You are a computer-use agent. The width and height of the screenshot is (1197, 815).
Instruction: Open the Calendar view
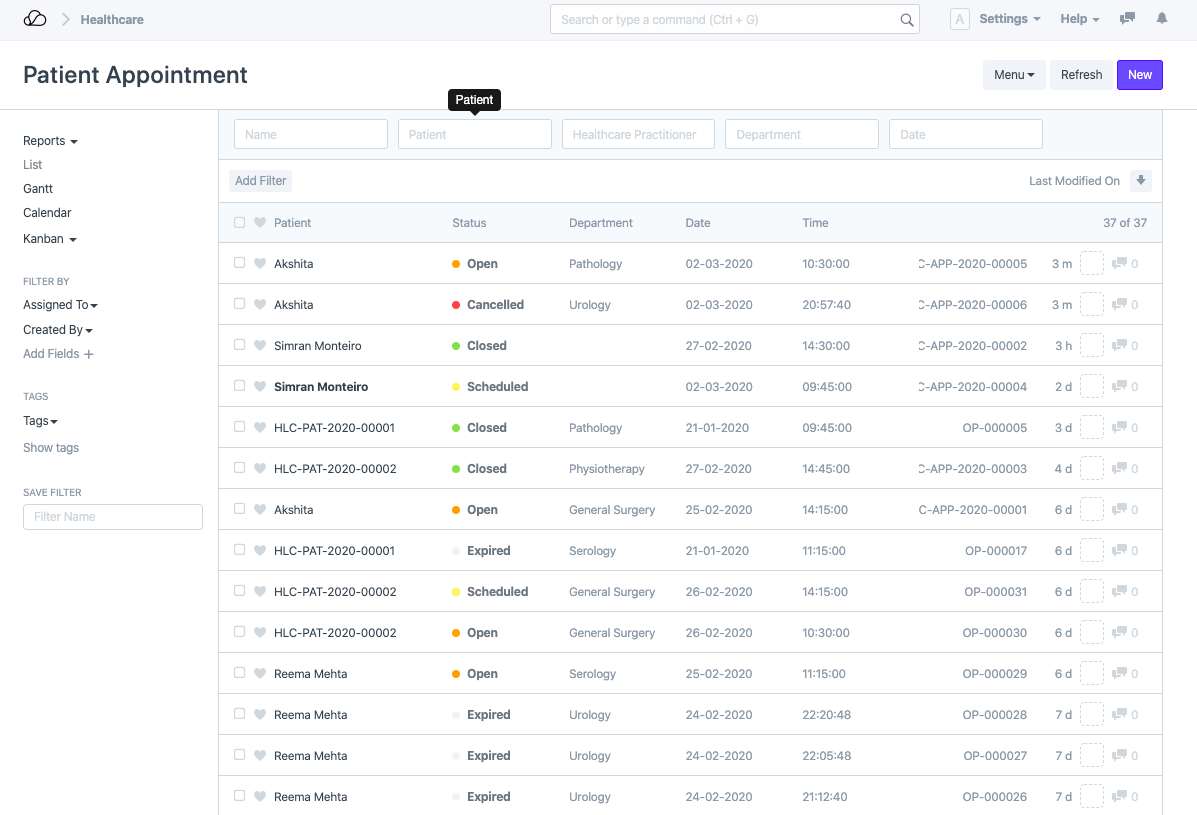click(47, 213)
